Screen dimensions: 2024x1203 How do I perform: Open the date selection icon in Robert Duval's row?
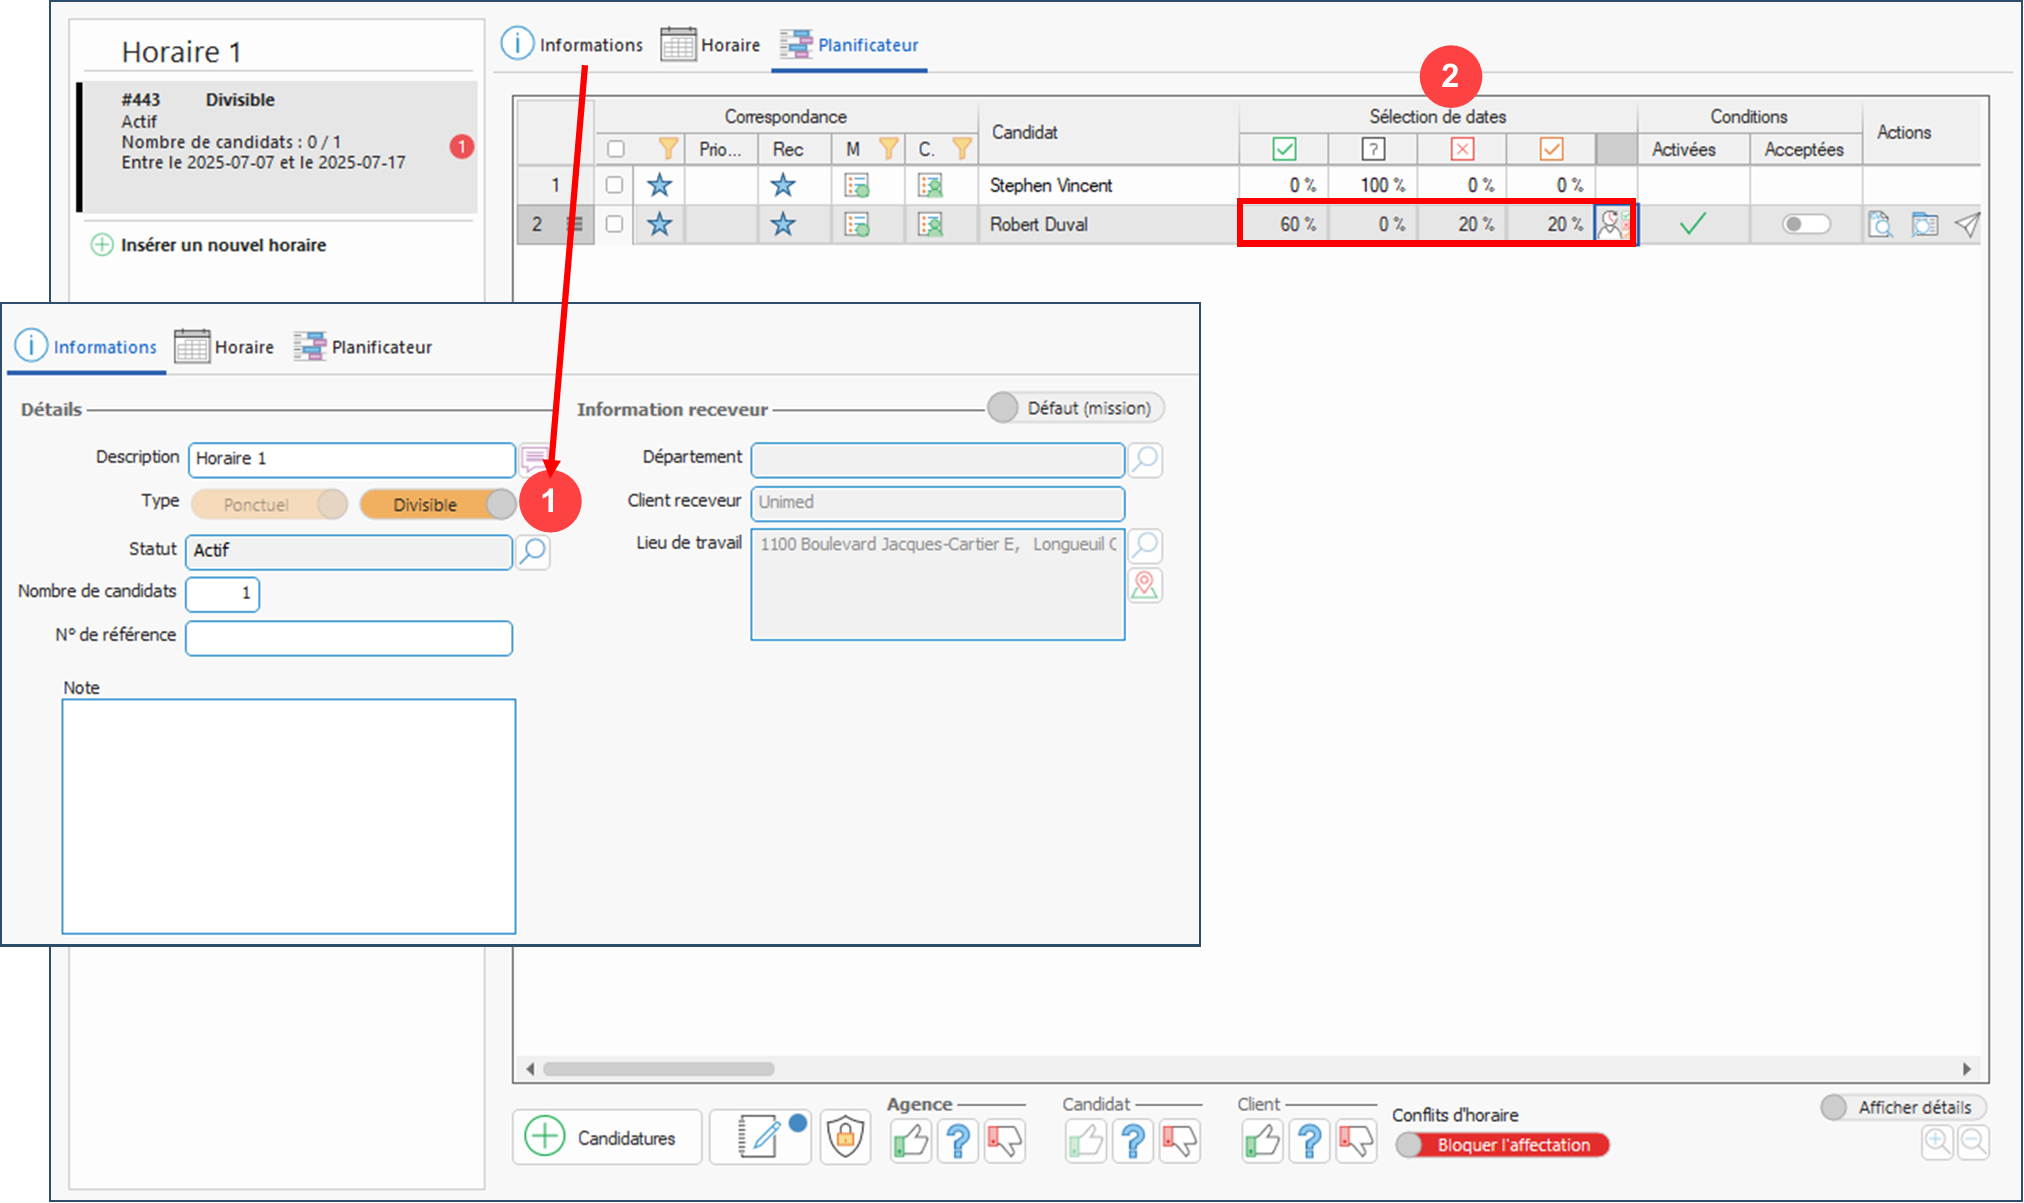[1613, 224]
